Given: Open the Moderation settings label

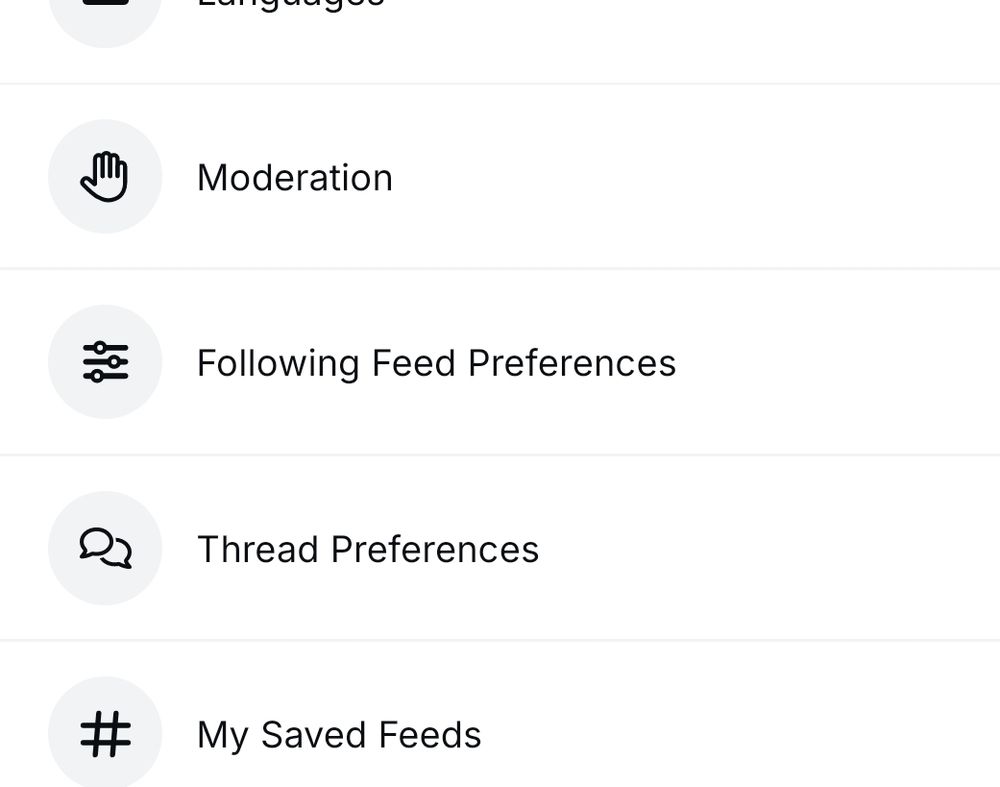Looking at the screenshot, I should coord(295,177).
